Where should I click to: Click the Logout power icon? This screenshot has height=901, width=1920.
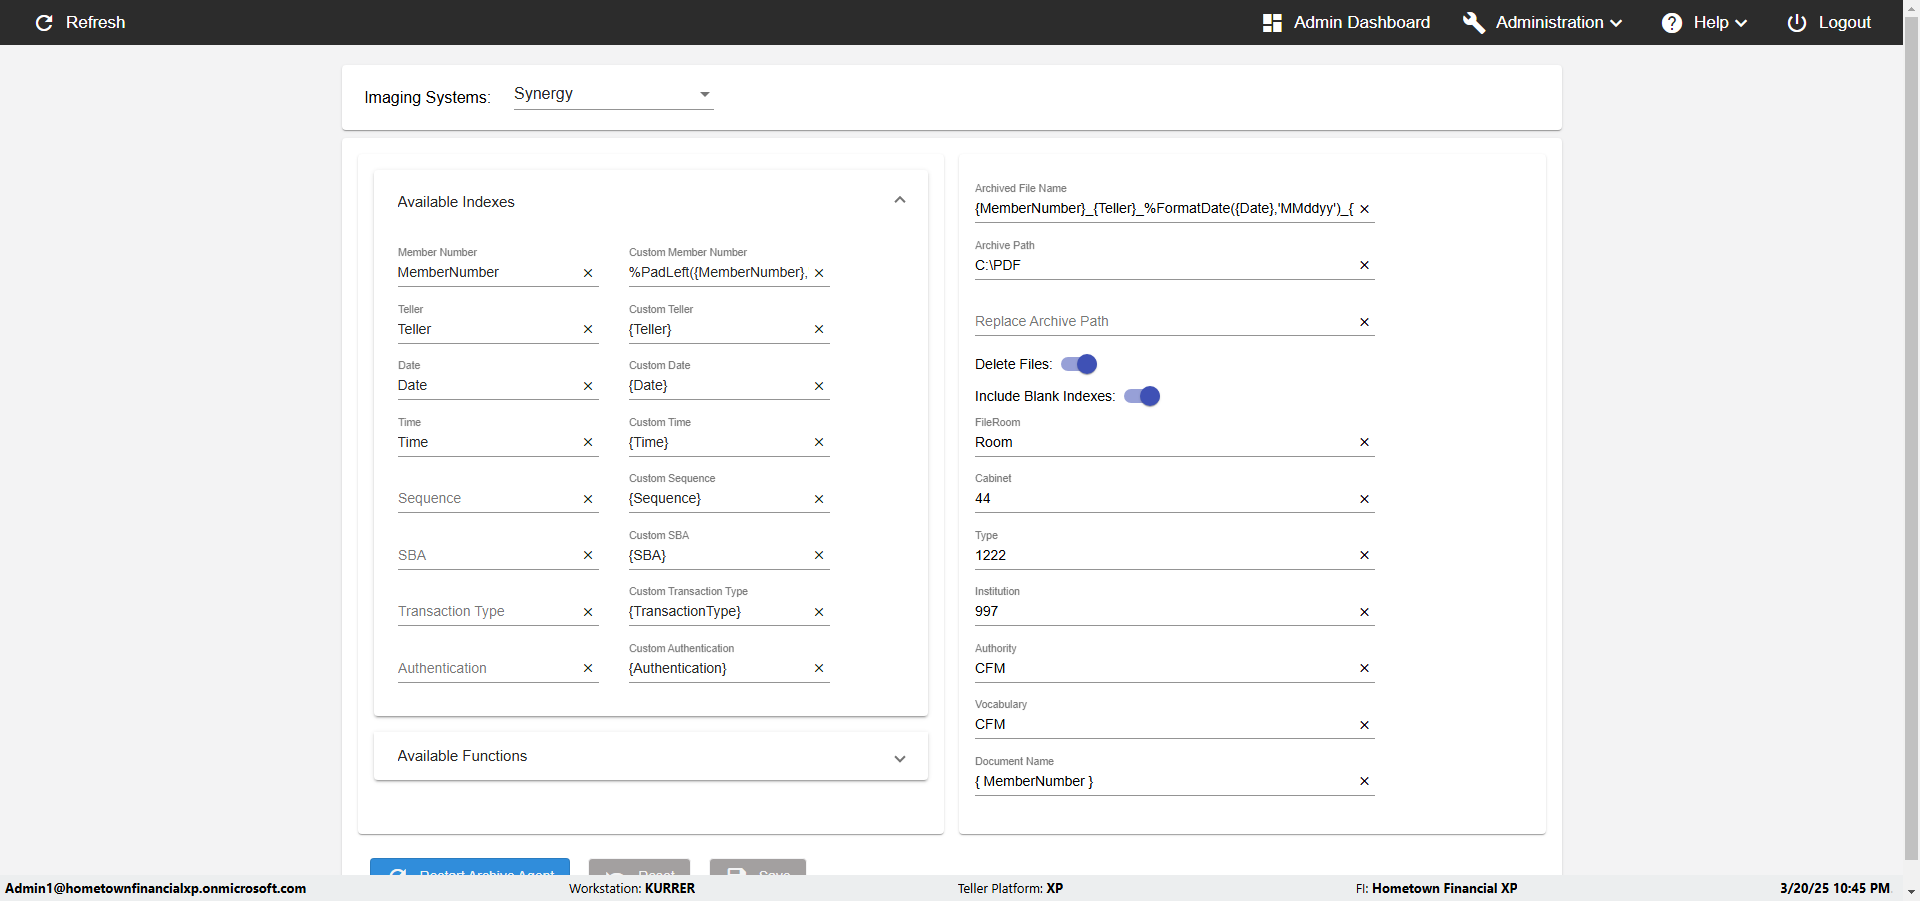[x=1796, y=23]
